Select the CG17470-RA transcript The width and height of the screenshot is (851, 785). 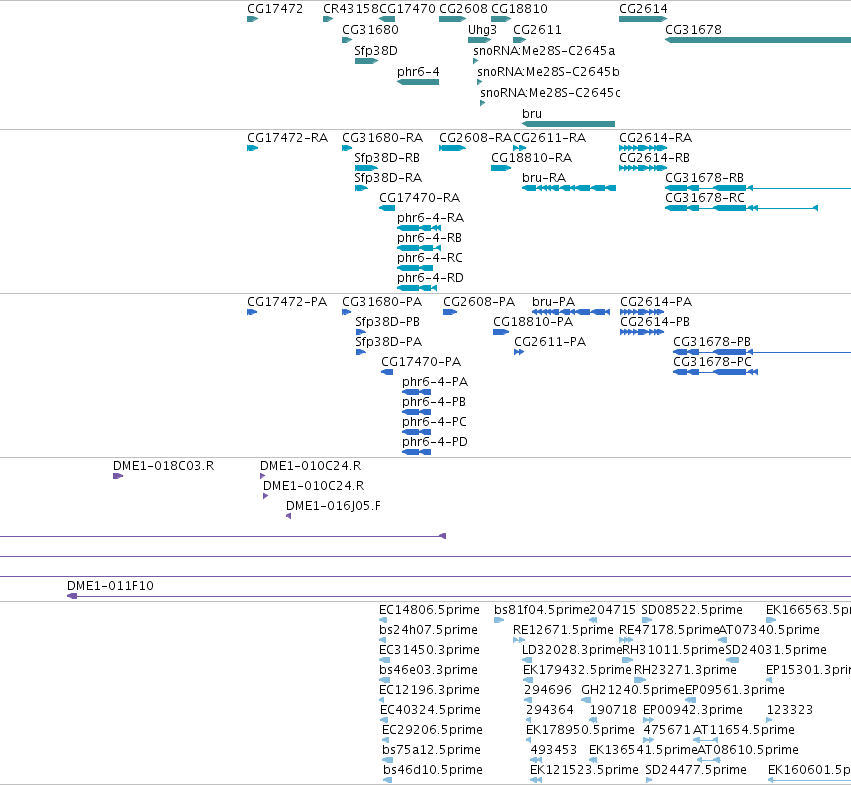click(x=387, y=208)
